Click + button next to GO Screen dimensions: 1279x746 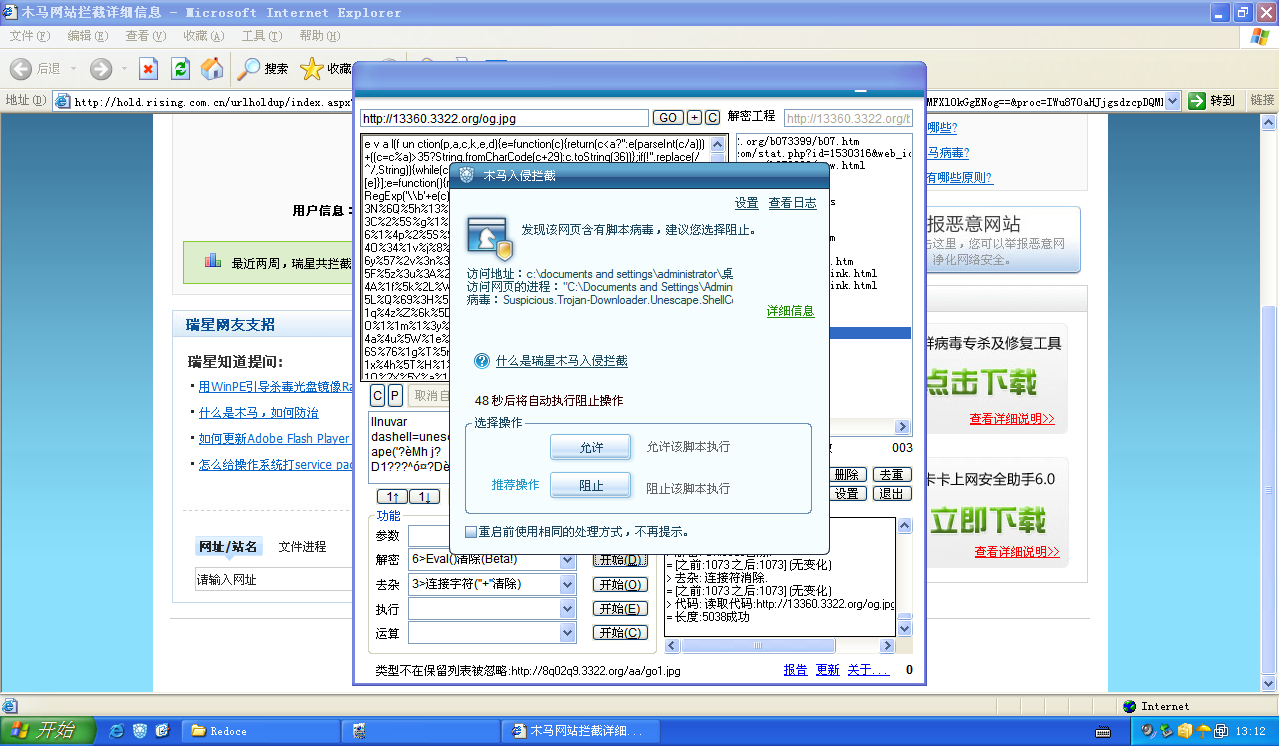pos(694,118)
